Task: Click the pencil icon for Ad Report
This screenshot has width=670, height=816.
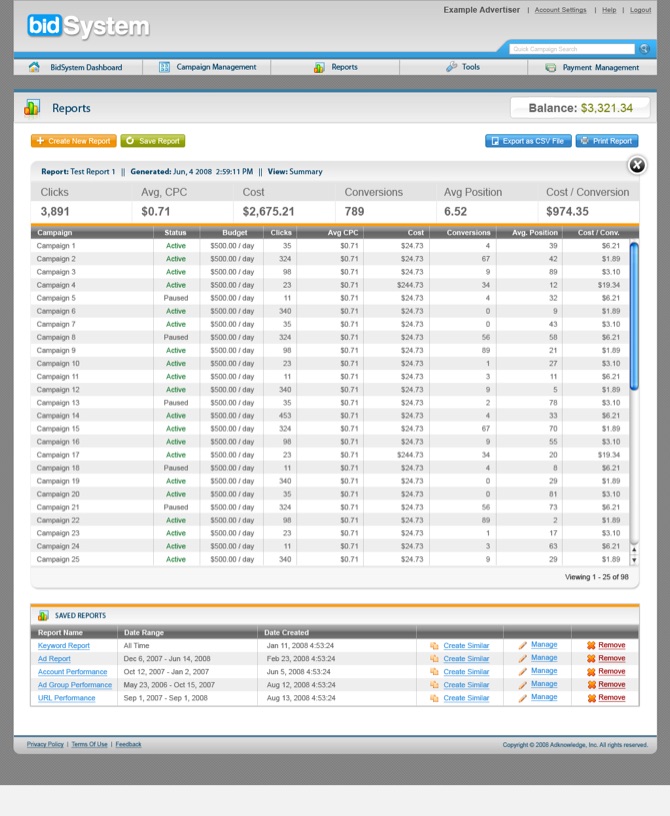Action: tap(523, 658)
